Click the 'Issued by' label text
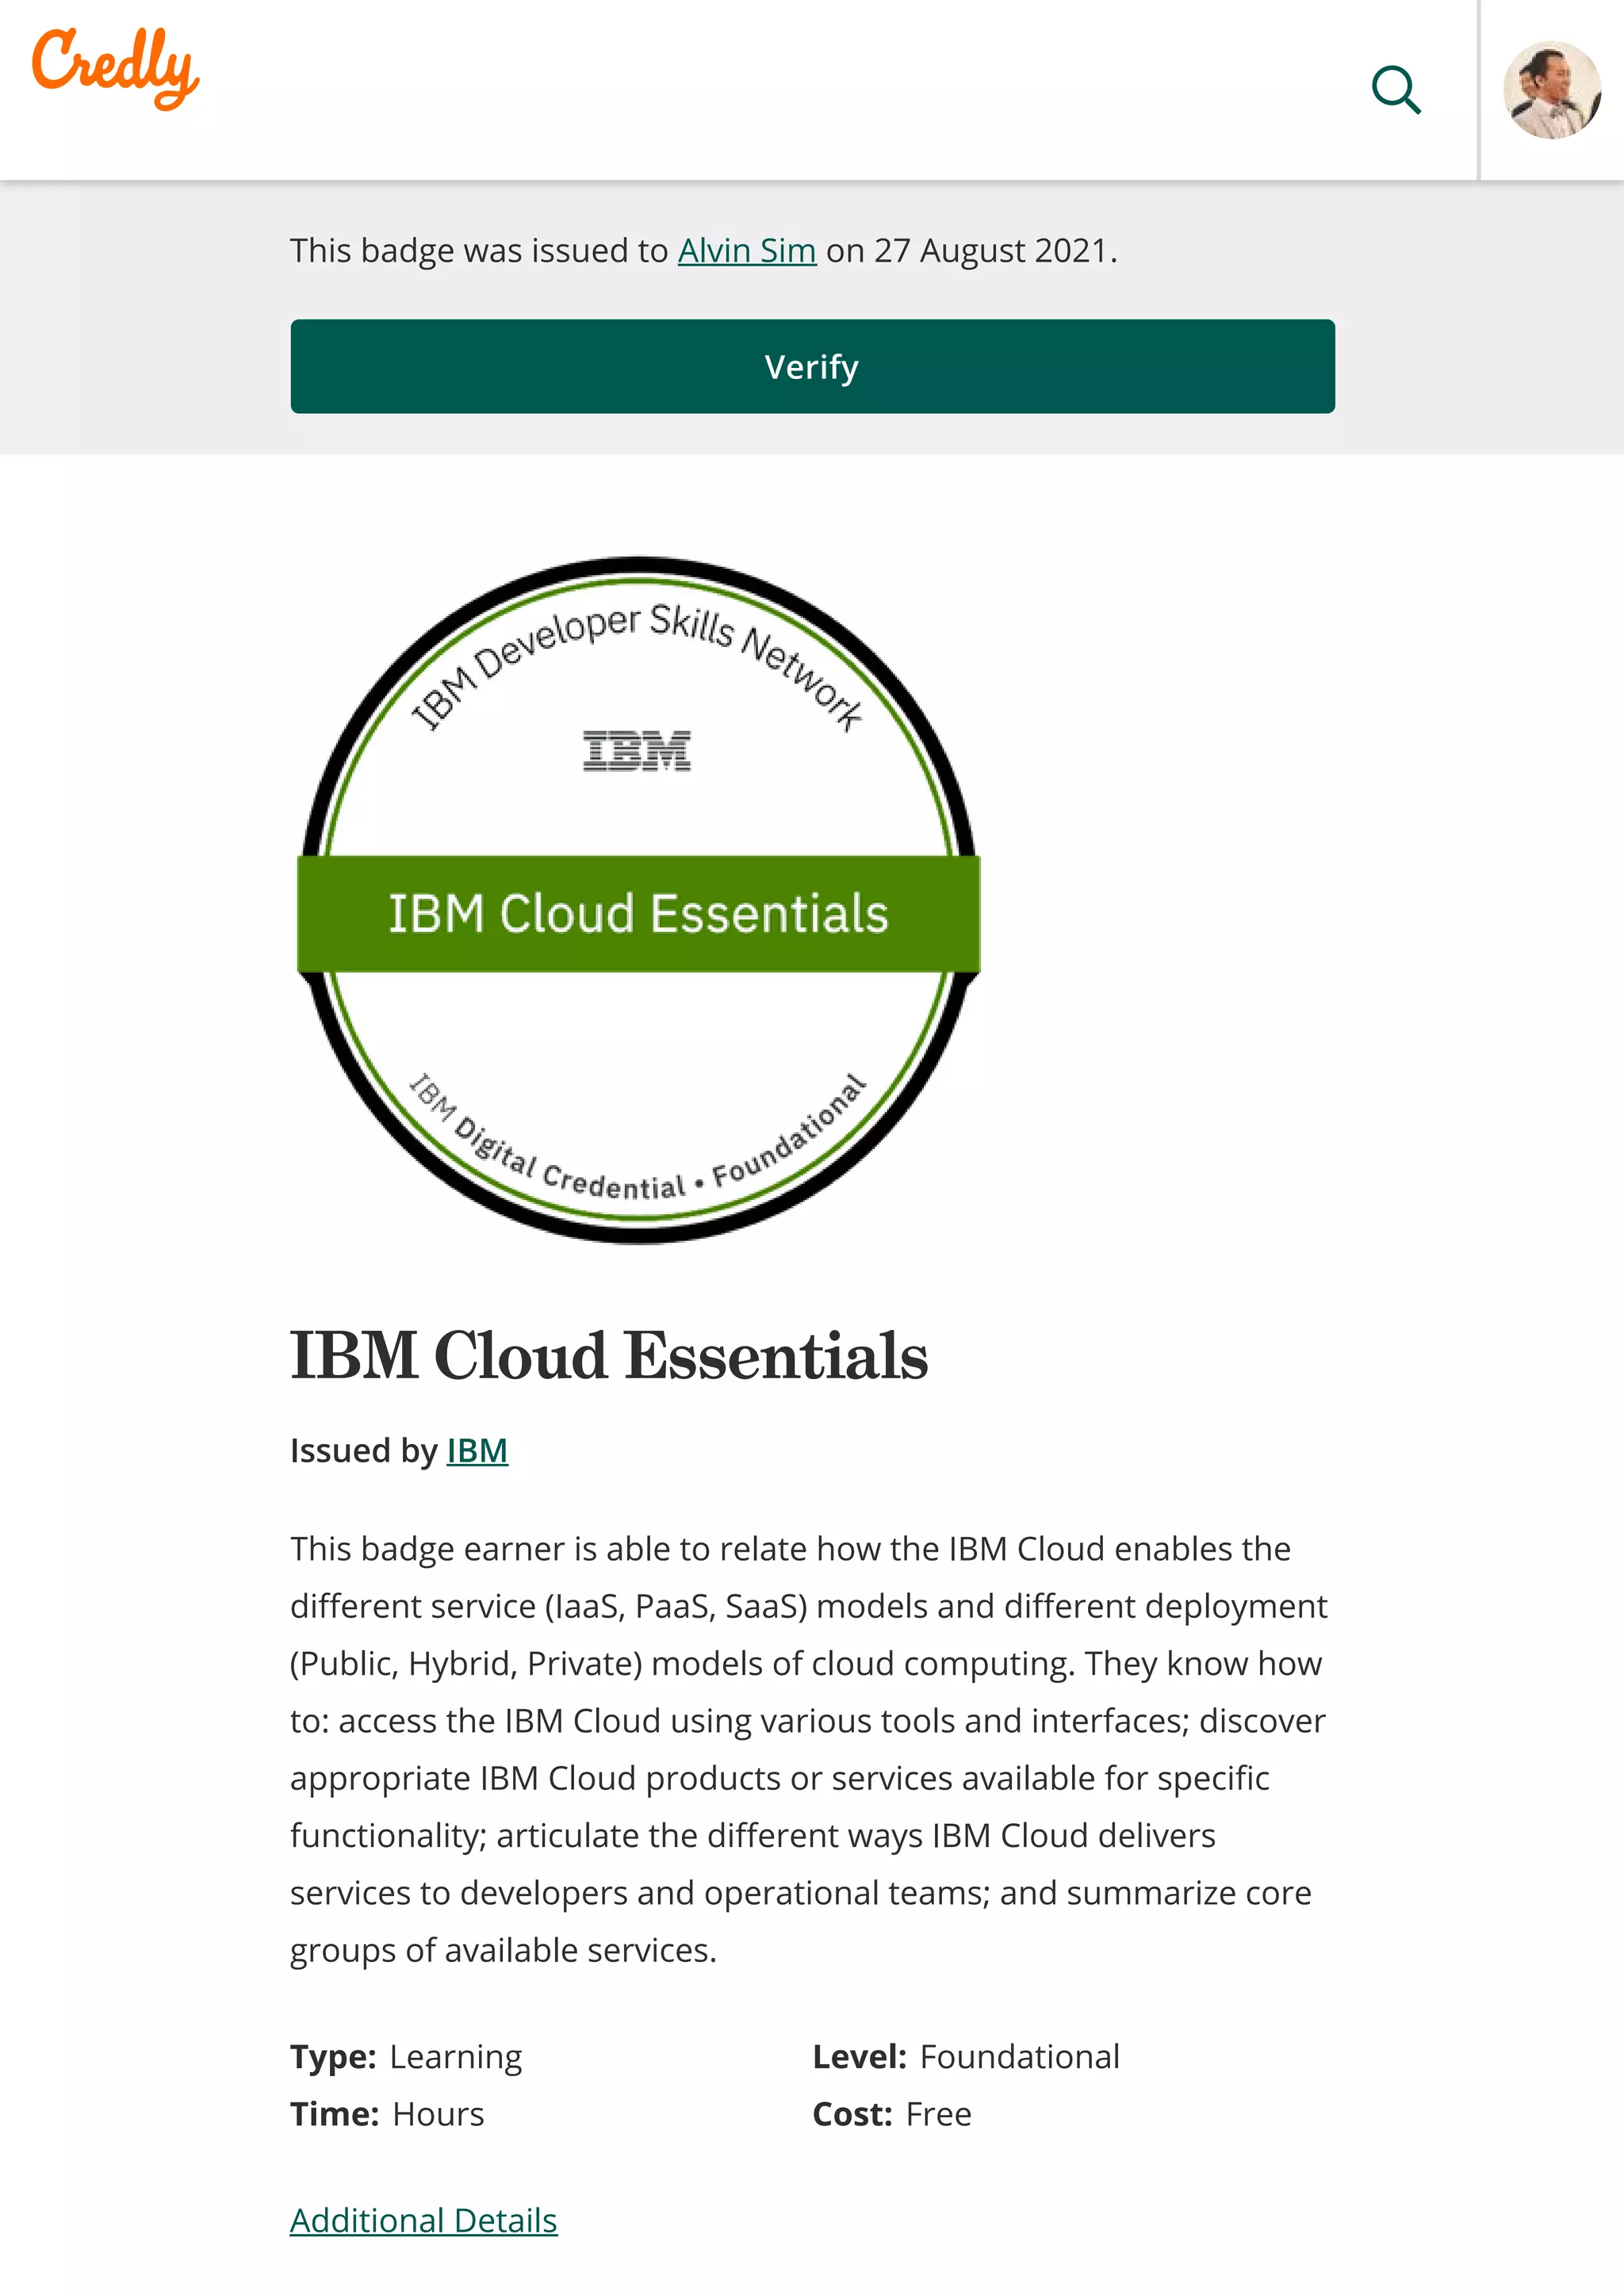1624x2295 pixels. 363,1450
